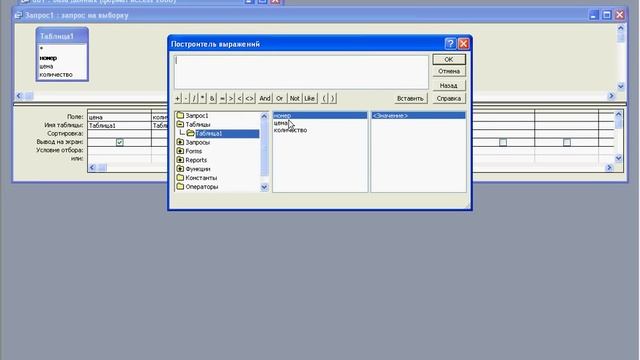Select the asterisk in Таблица1 field list
Viewport: 640px width, 360px height.
[41, 49]
